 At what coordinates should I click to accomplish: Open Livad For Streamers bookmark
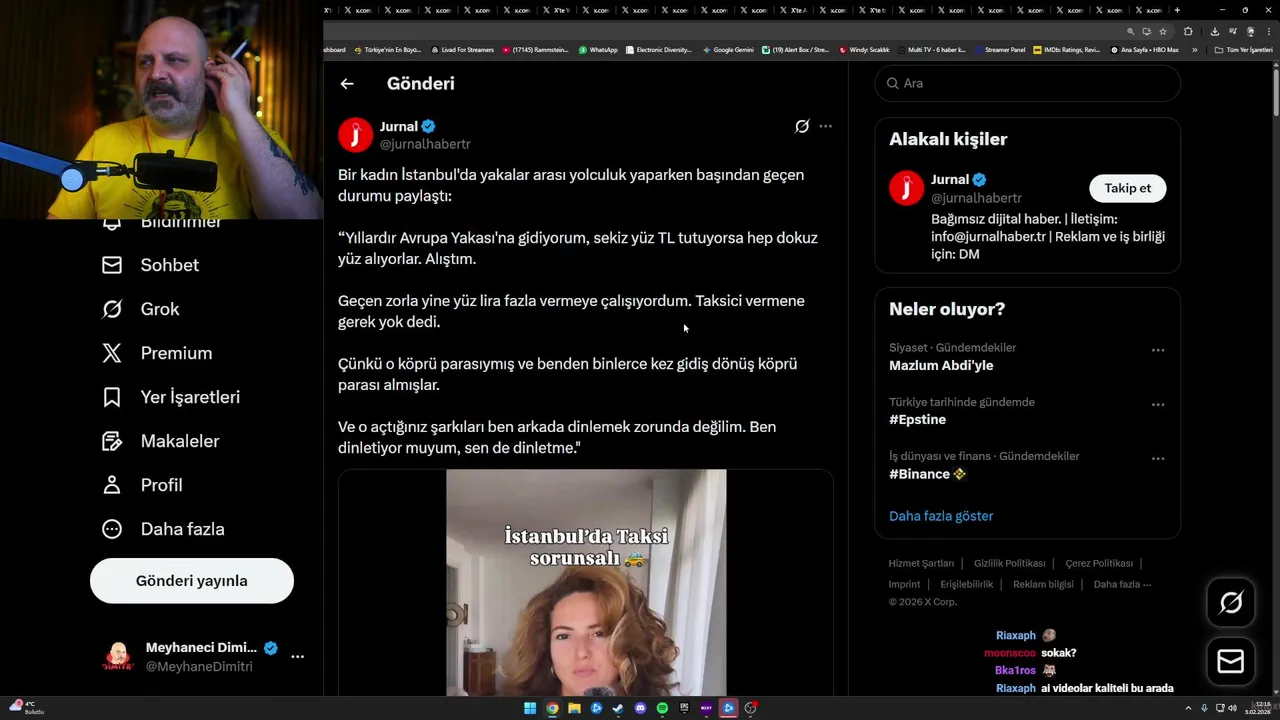coord(462,50)
